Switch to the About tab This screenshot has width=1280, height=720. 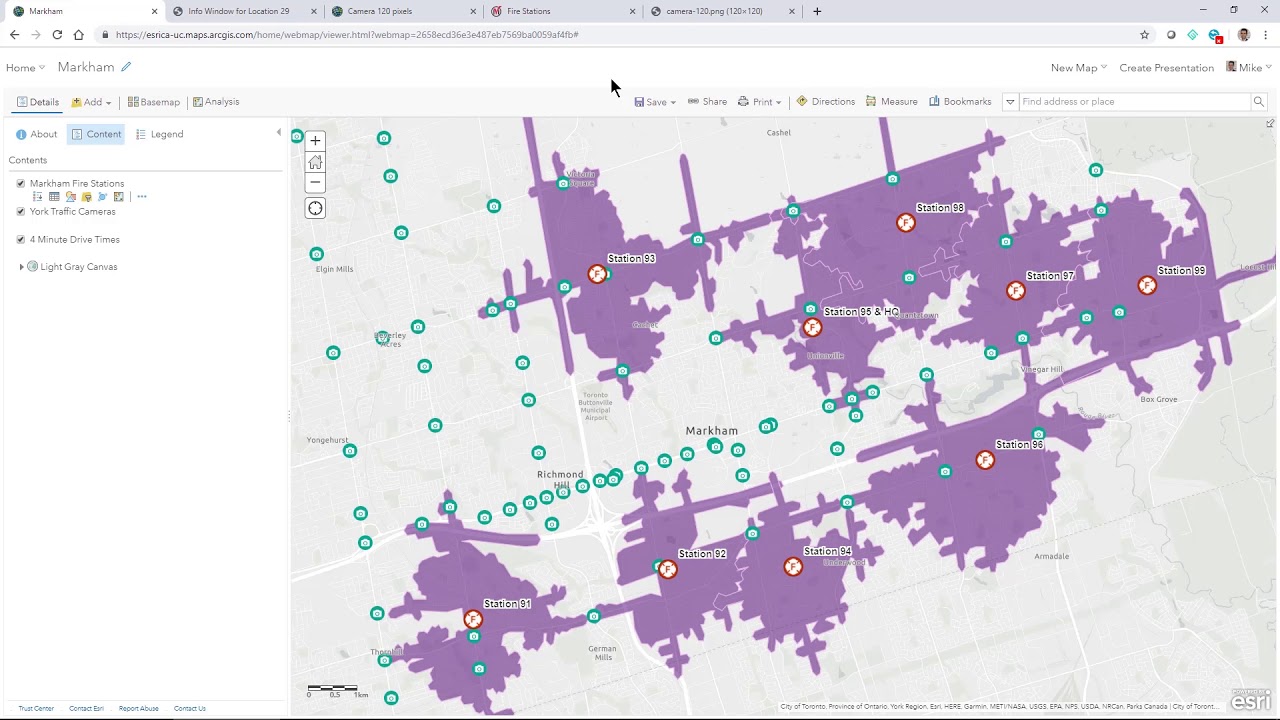(x=37, y=134)
